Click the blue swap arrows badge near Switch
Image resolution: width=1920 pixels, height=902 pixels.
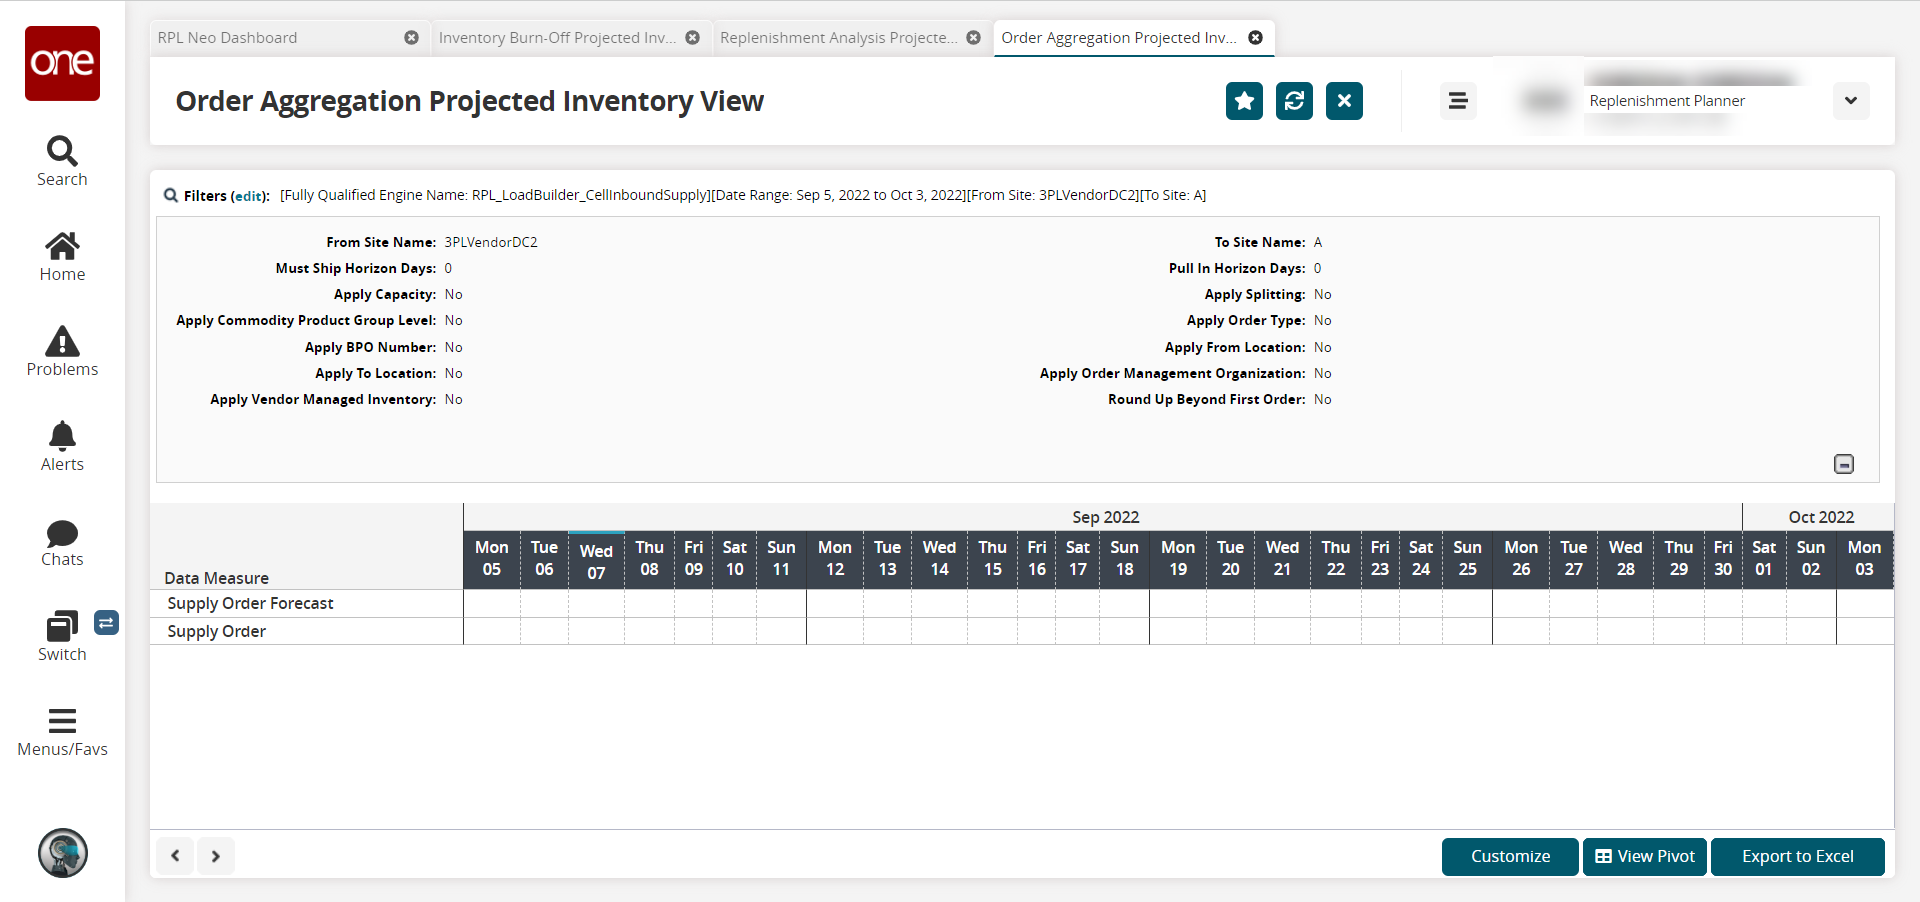tap(106, 623)
